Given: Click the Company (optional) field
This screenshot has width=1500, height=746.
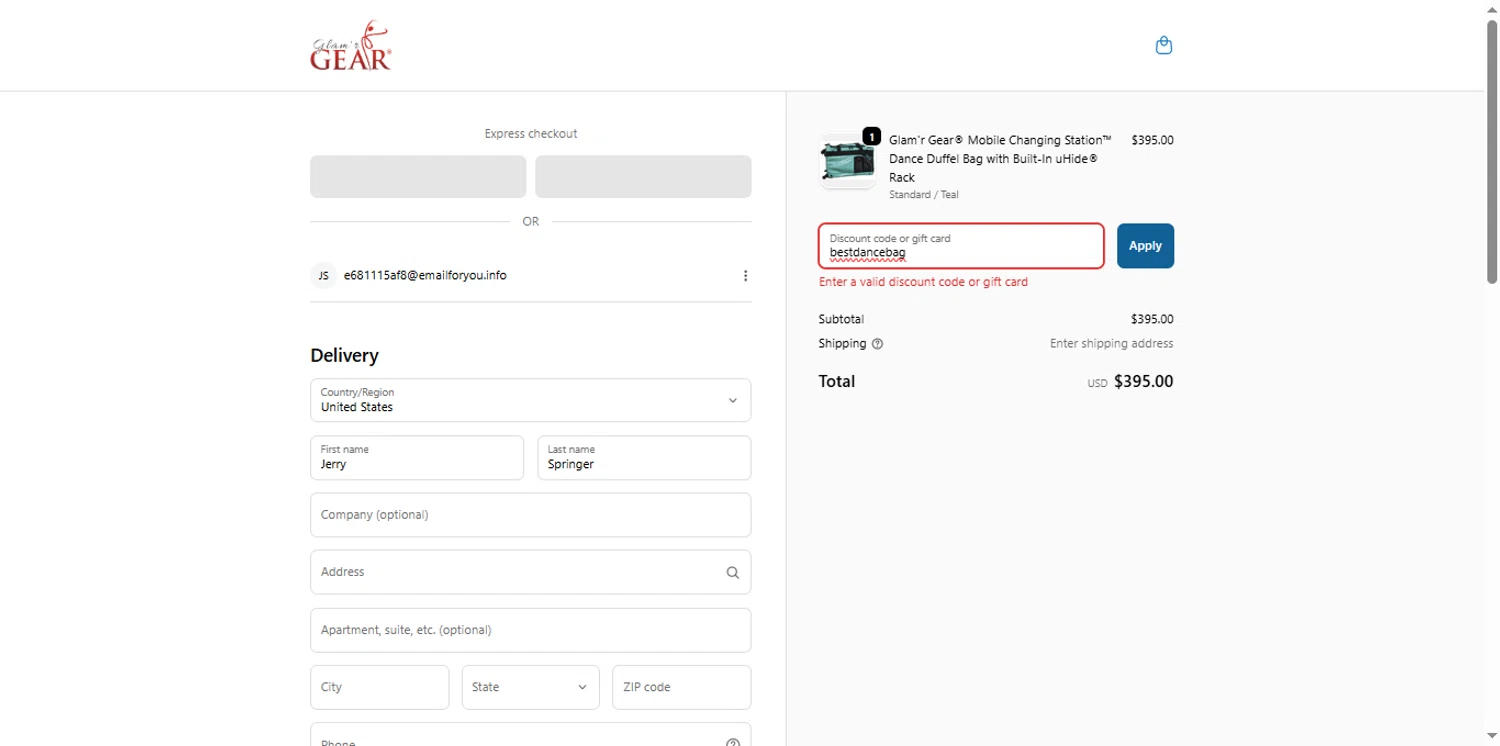Looking at the screenshot, I should (531, 515).
